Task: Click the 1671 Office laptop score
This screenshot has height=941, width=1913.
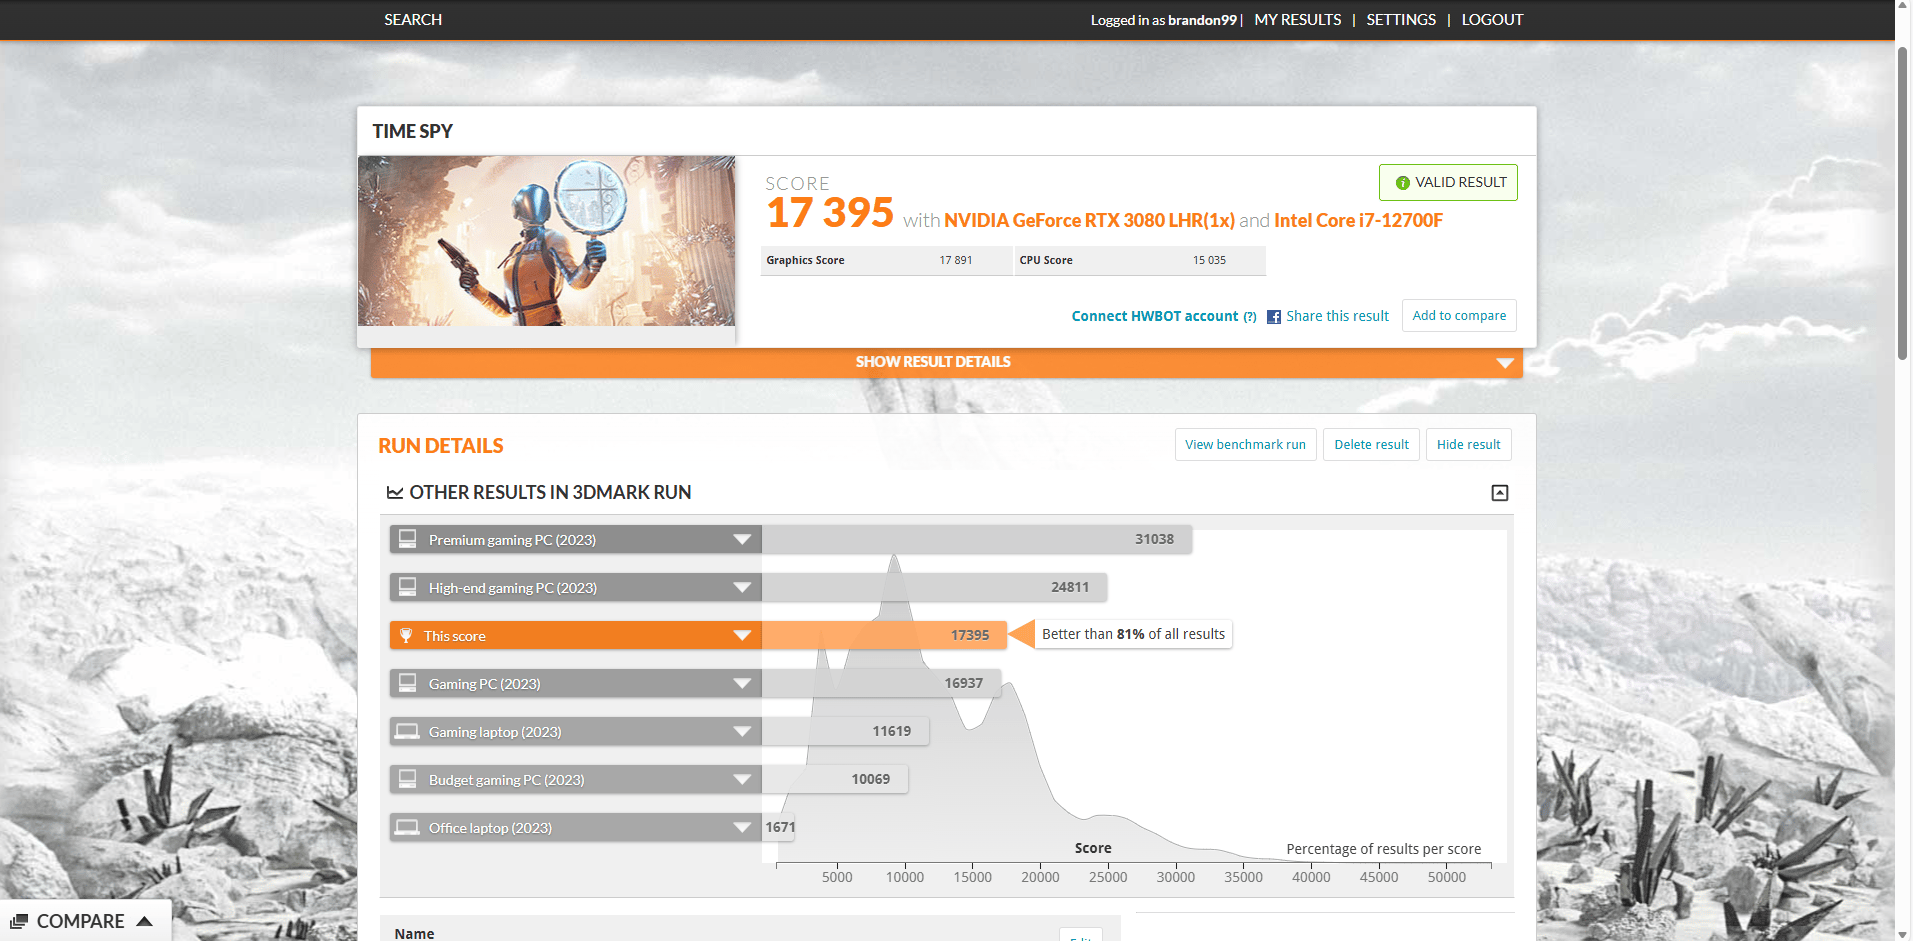Action: tap(780, 827)
